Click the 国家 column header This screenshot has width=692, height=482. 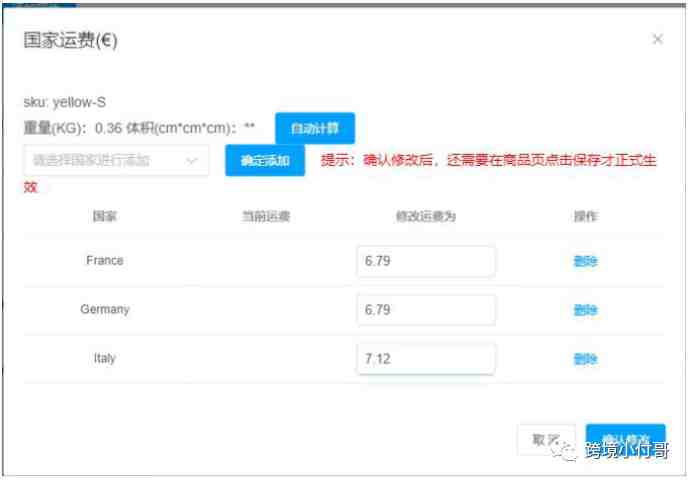click(x=105, y=216)
